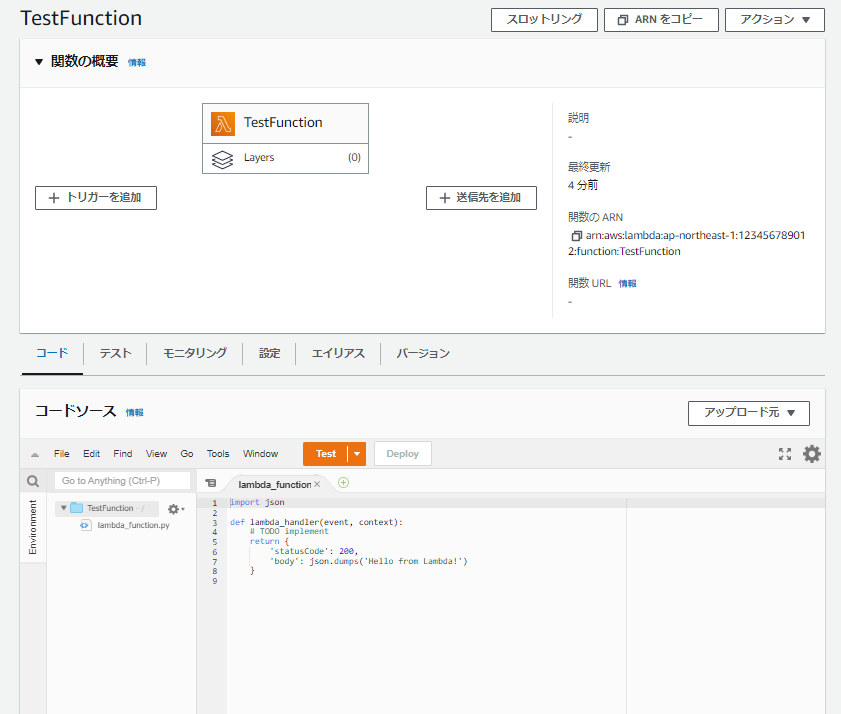Click the 送信先を追加 button
The height and width of the screenshot is (714, 841).
pos(481,198)
